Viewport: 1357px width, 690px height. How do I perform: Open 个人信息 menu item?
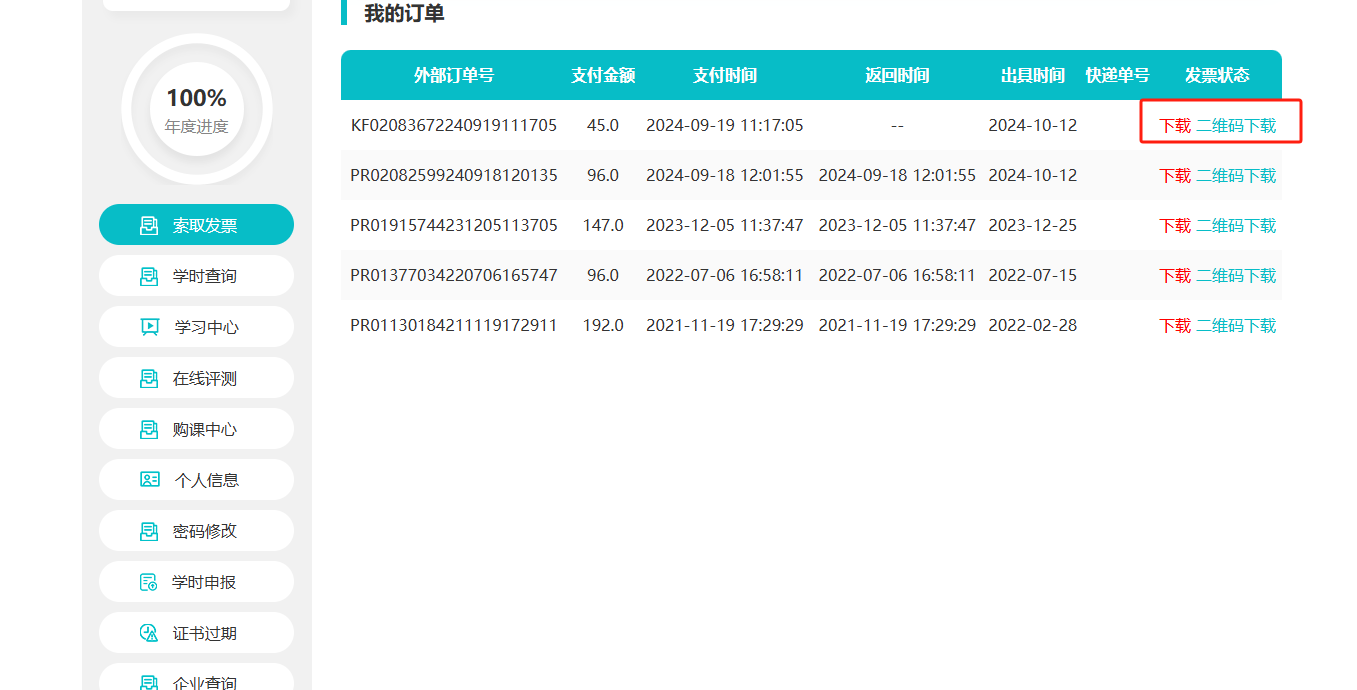196,480
